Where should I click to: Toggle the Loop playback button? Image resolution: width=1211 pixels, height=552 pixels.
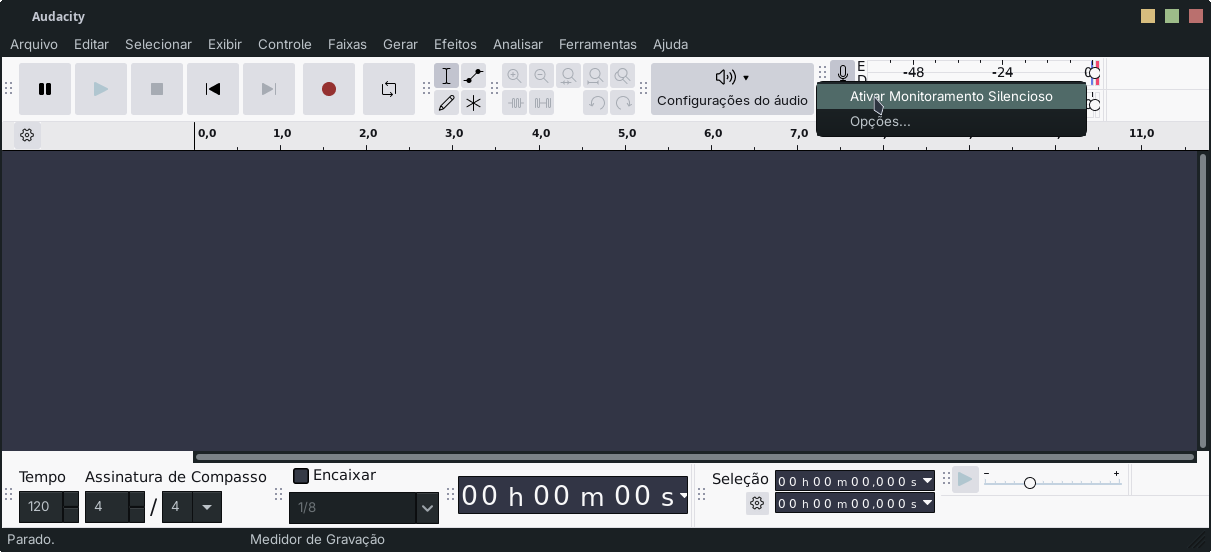389,89
